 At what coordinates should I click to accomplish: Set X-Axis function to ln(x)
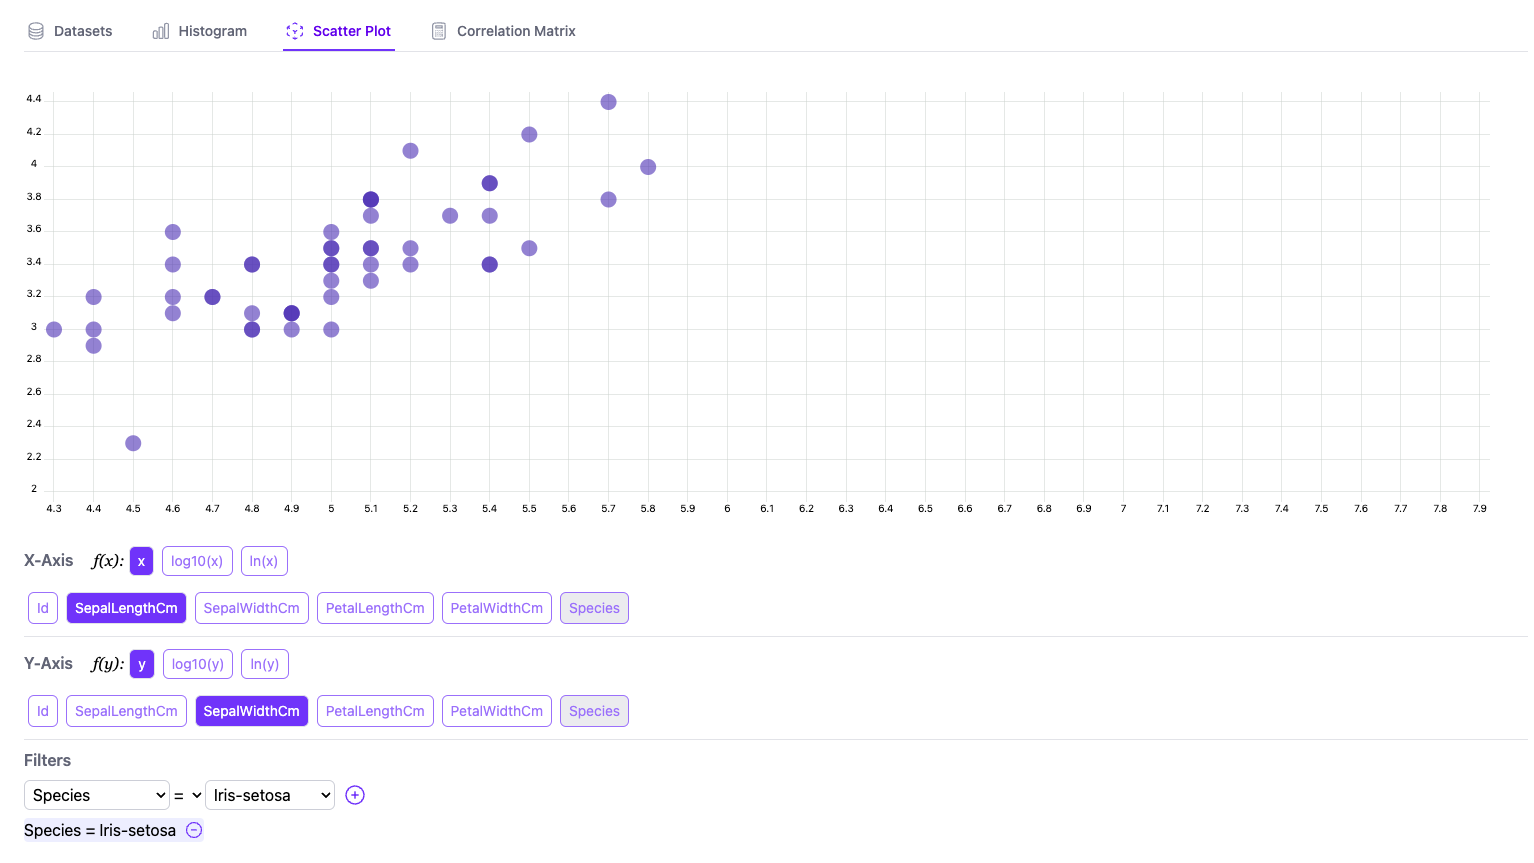tap(264, 561)
